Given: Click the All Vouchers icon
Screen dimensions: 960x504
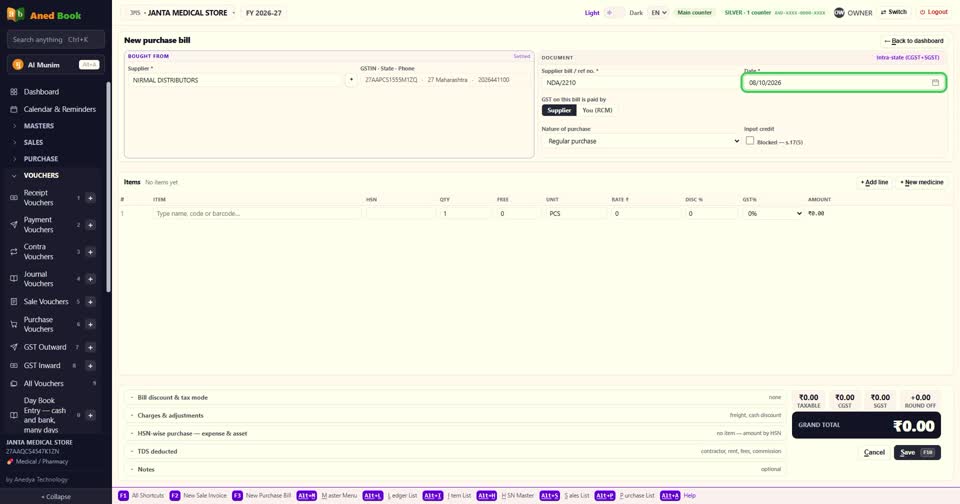Looking at the screenshot, I should 13,383.
